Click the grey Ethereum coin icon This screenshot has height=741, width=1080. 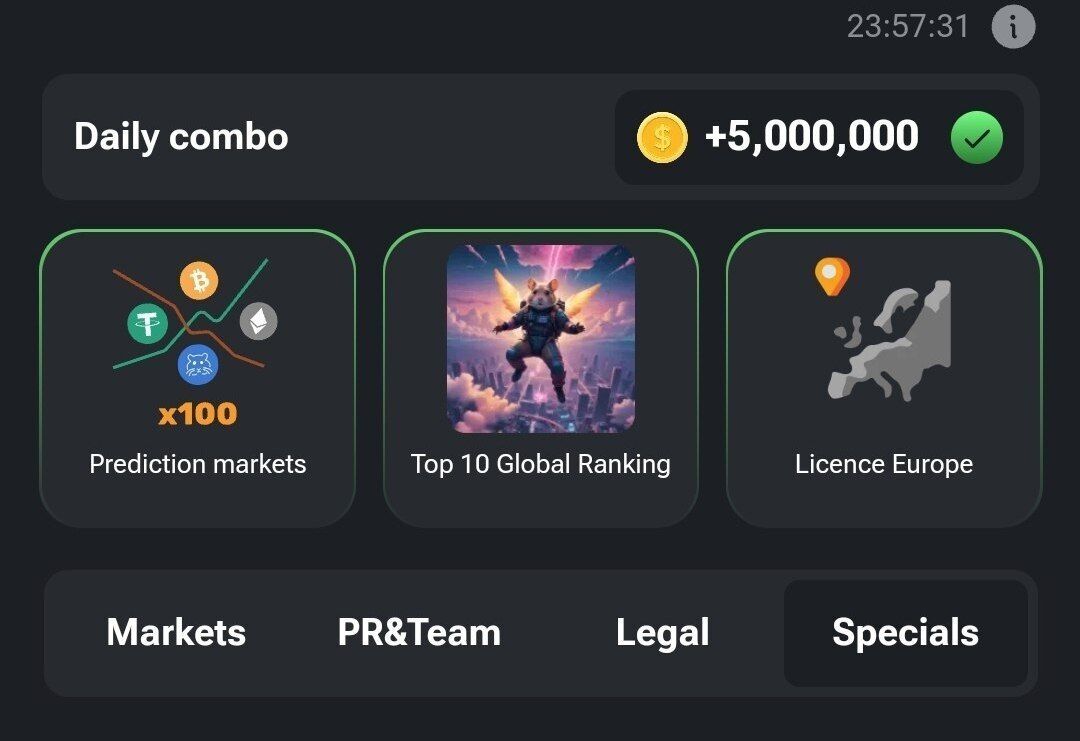(x=259, y=321)
